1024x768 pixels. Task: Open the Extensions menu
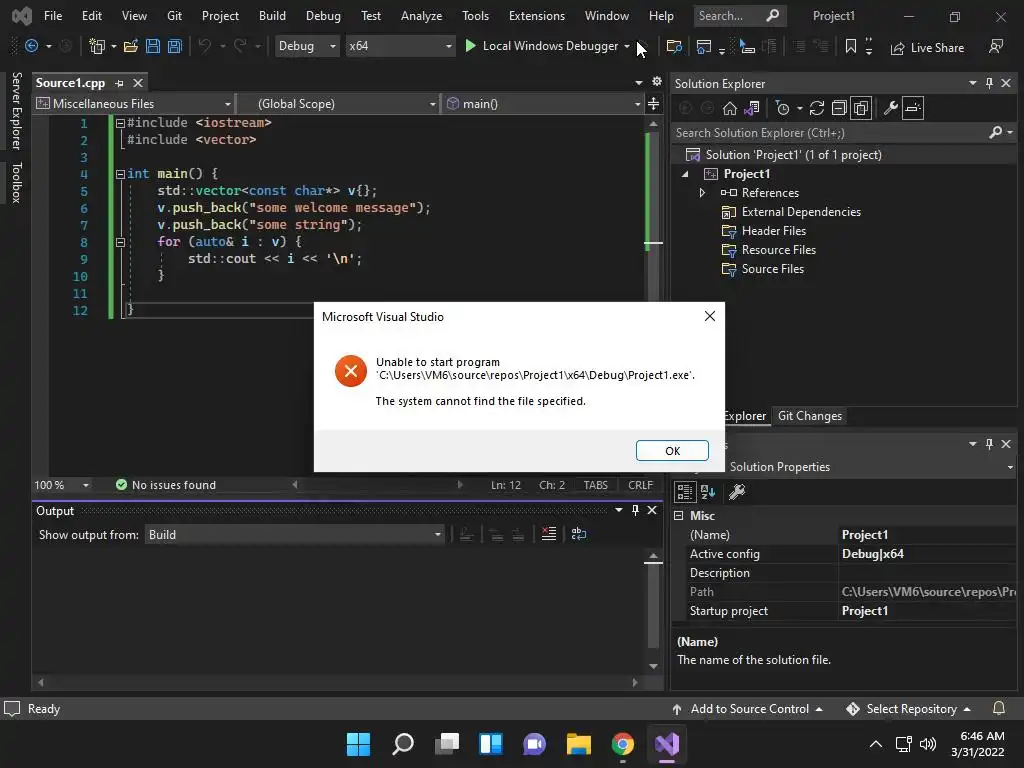tap(537, 16)
